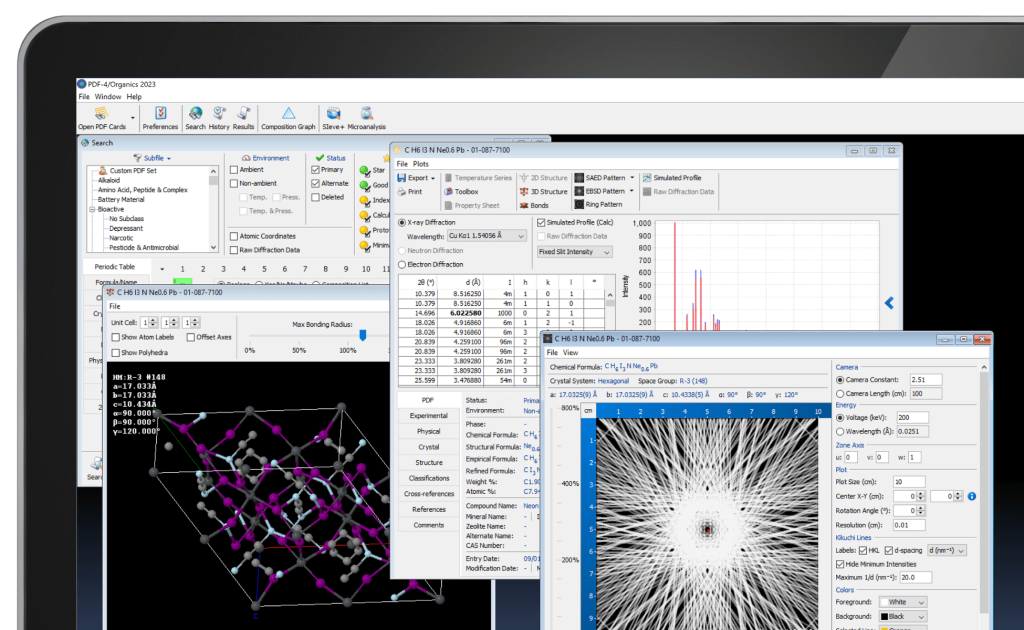Image resolution: width=1024 pixels, height=630 pixels.
Task: Open Microanalysis tool
Action: coord(366,118)
